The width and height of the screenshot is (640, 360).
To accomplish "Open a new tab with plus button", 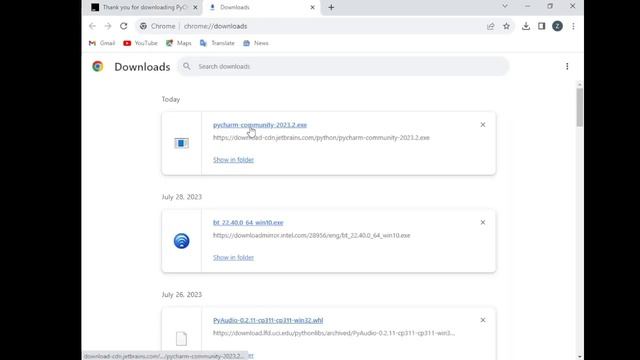I will tap(331, 7).
